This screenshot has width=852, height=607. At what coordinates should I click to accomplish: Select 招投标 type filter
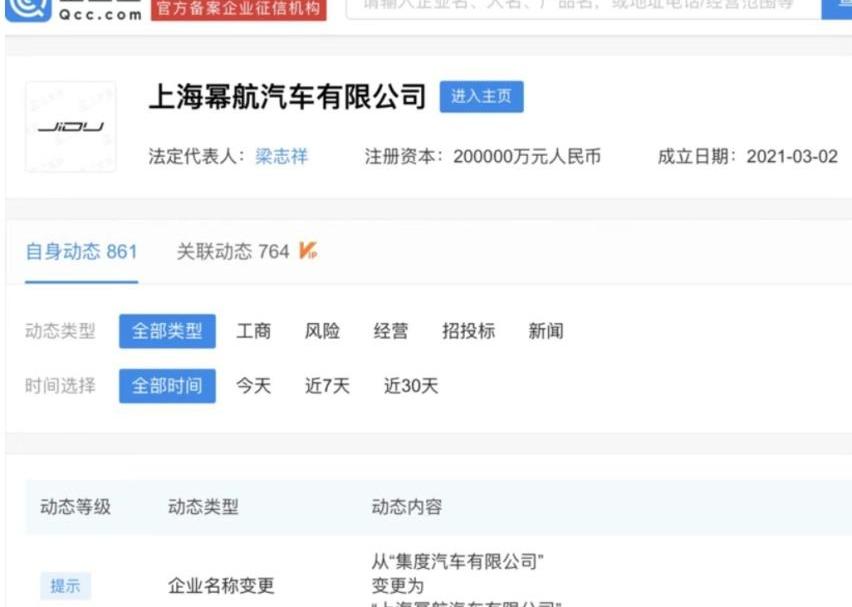pyautogui.click(x=468, y=332)
